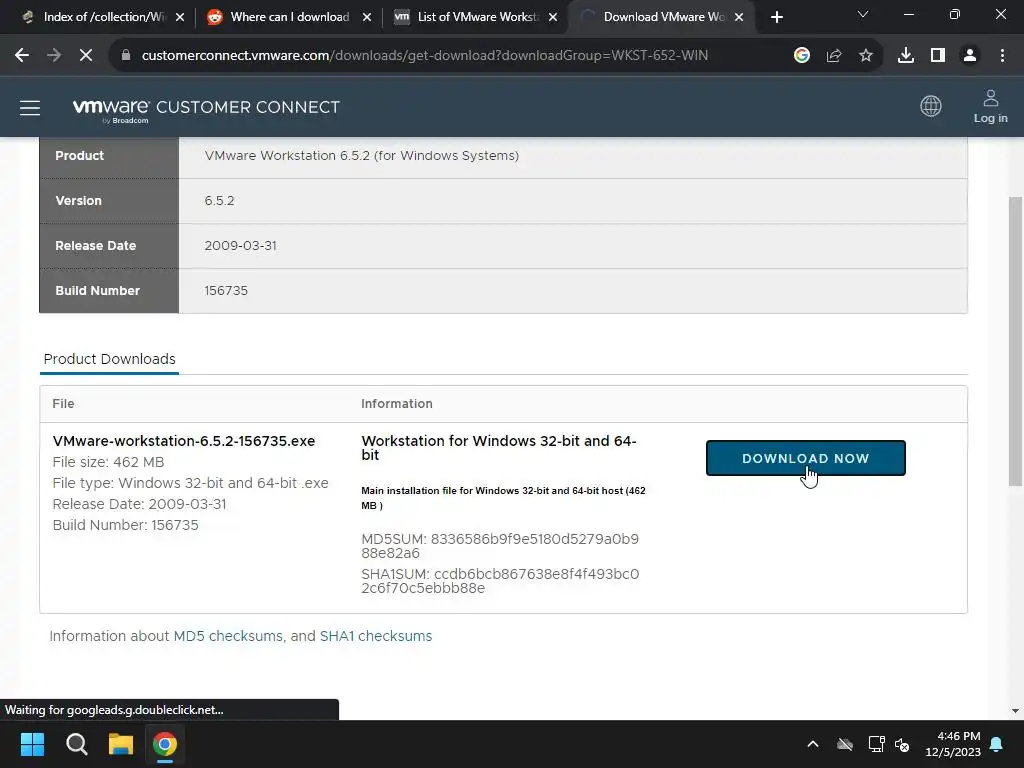
Task: Open the hamburger navigation menu
Action: [30, 108]
